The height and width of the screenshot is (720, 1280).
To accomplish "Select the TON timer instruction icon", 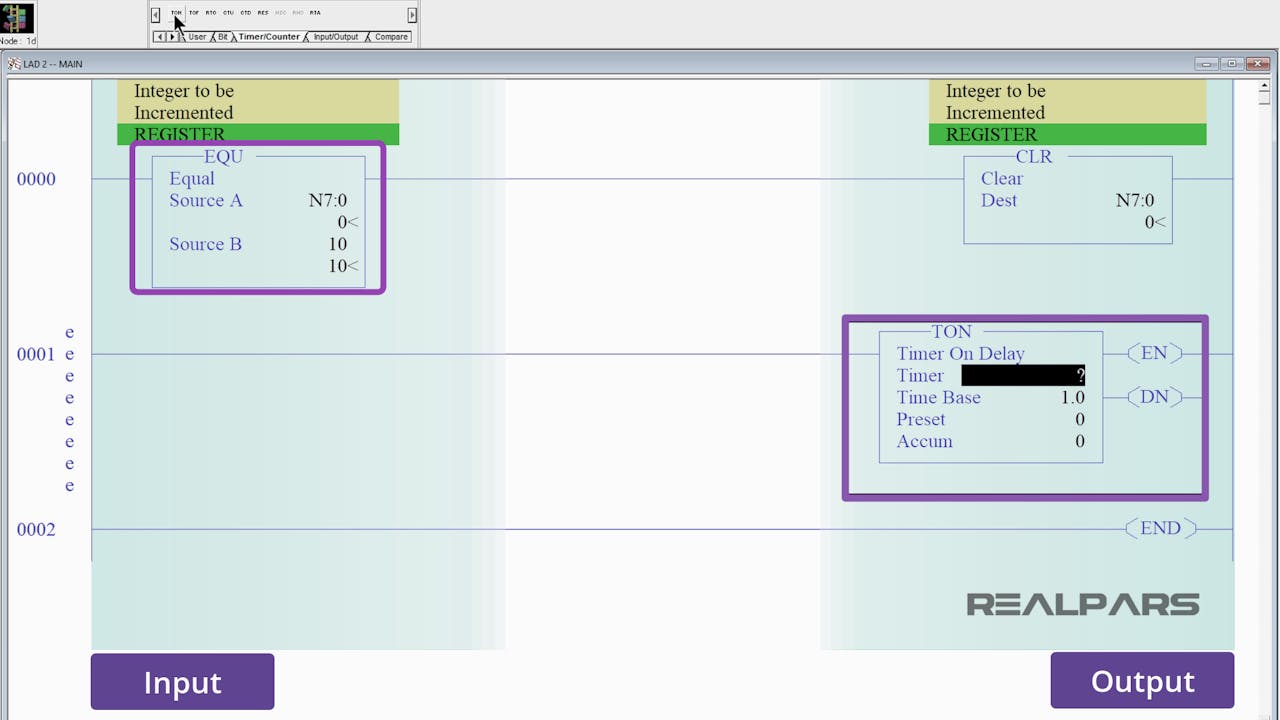I will pos(177,13).
